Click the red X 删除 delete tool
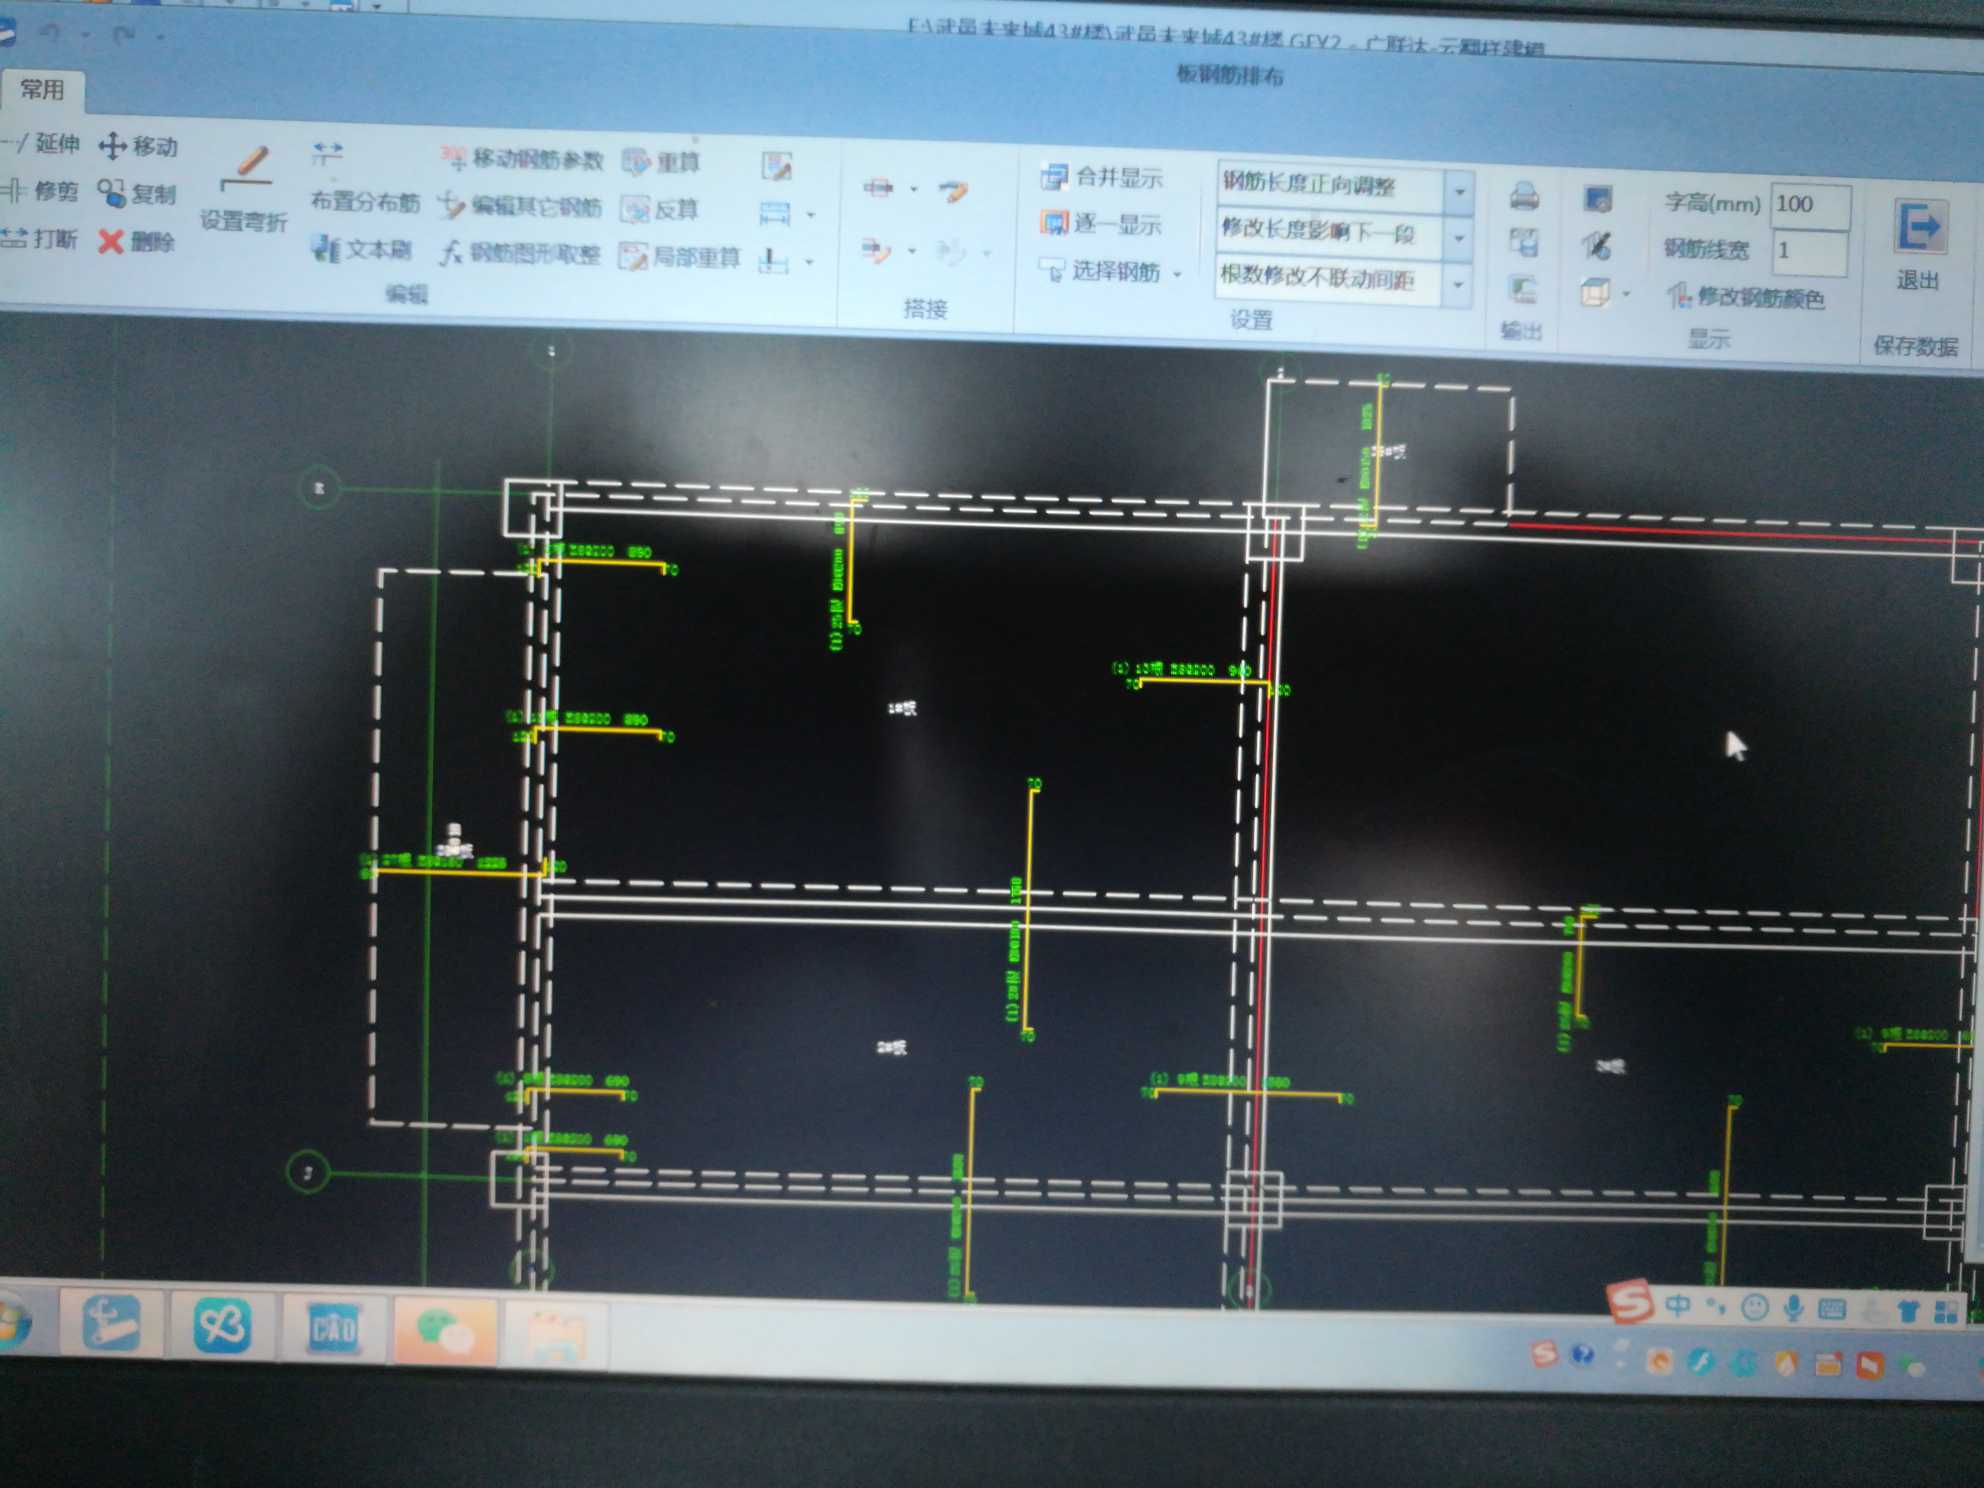This screenshot has height=1488, width=1984. 136,241
